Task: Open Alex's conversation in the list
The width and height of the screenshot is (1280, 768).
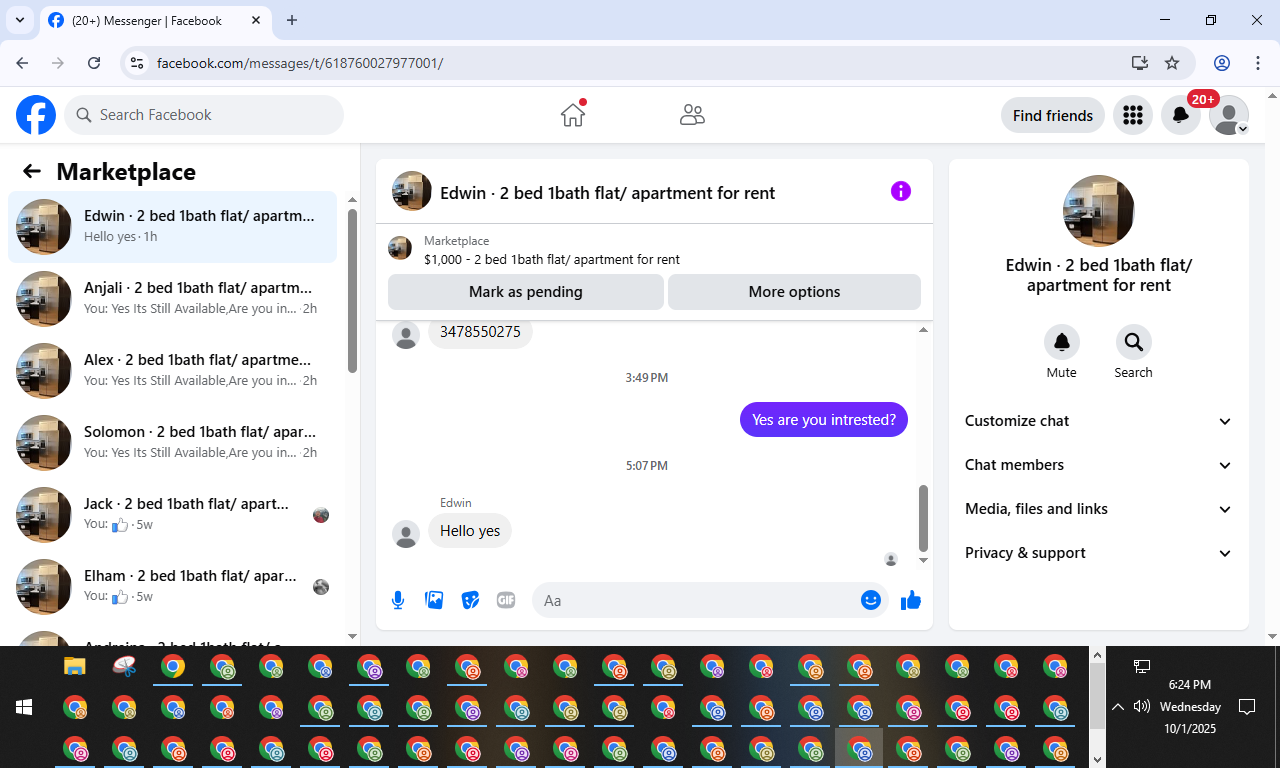Action: coord(173,371)
